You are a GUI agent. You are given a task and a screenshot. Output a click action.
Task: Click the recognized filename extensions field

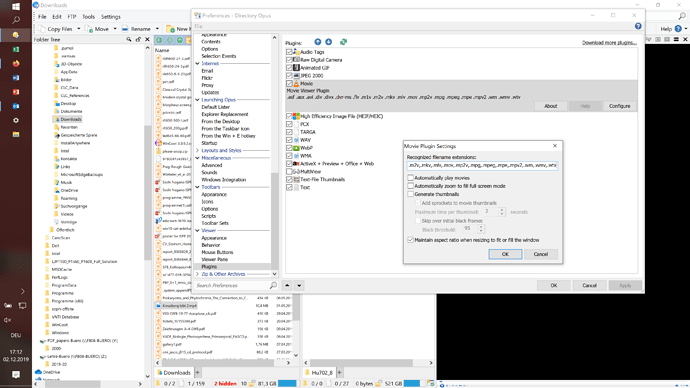pyautogui.click(x=483, y=165)
